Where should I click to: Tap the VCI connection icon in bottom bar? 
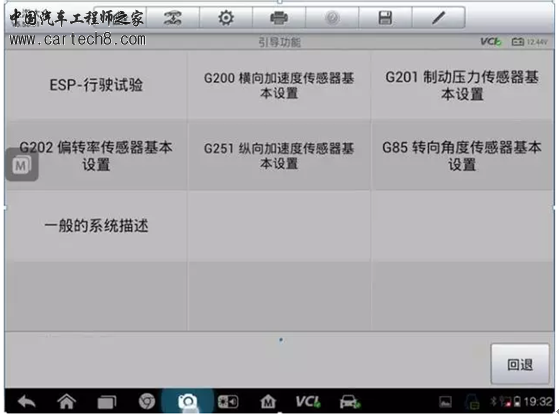(x=308, y=402)
